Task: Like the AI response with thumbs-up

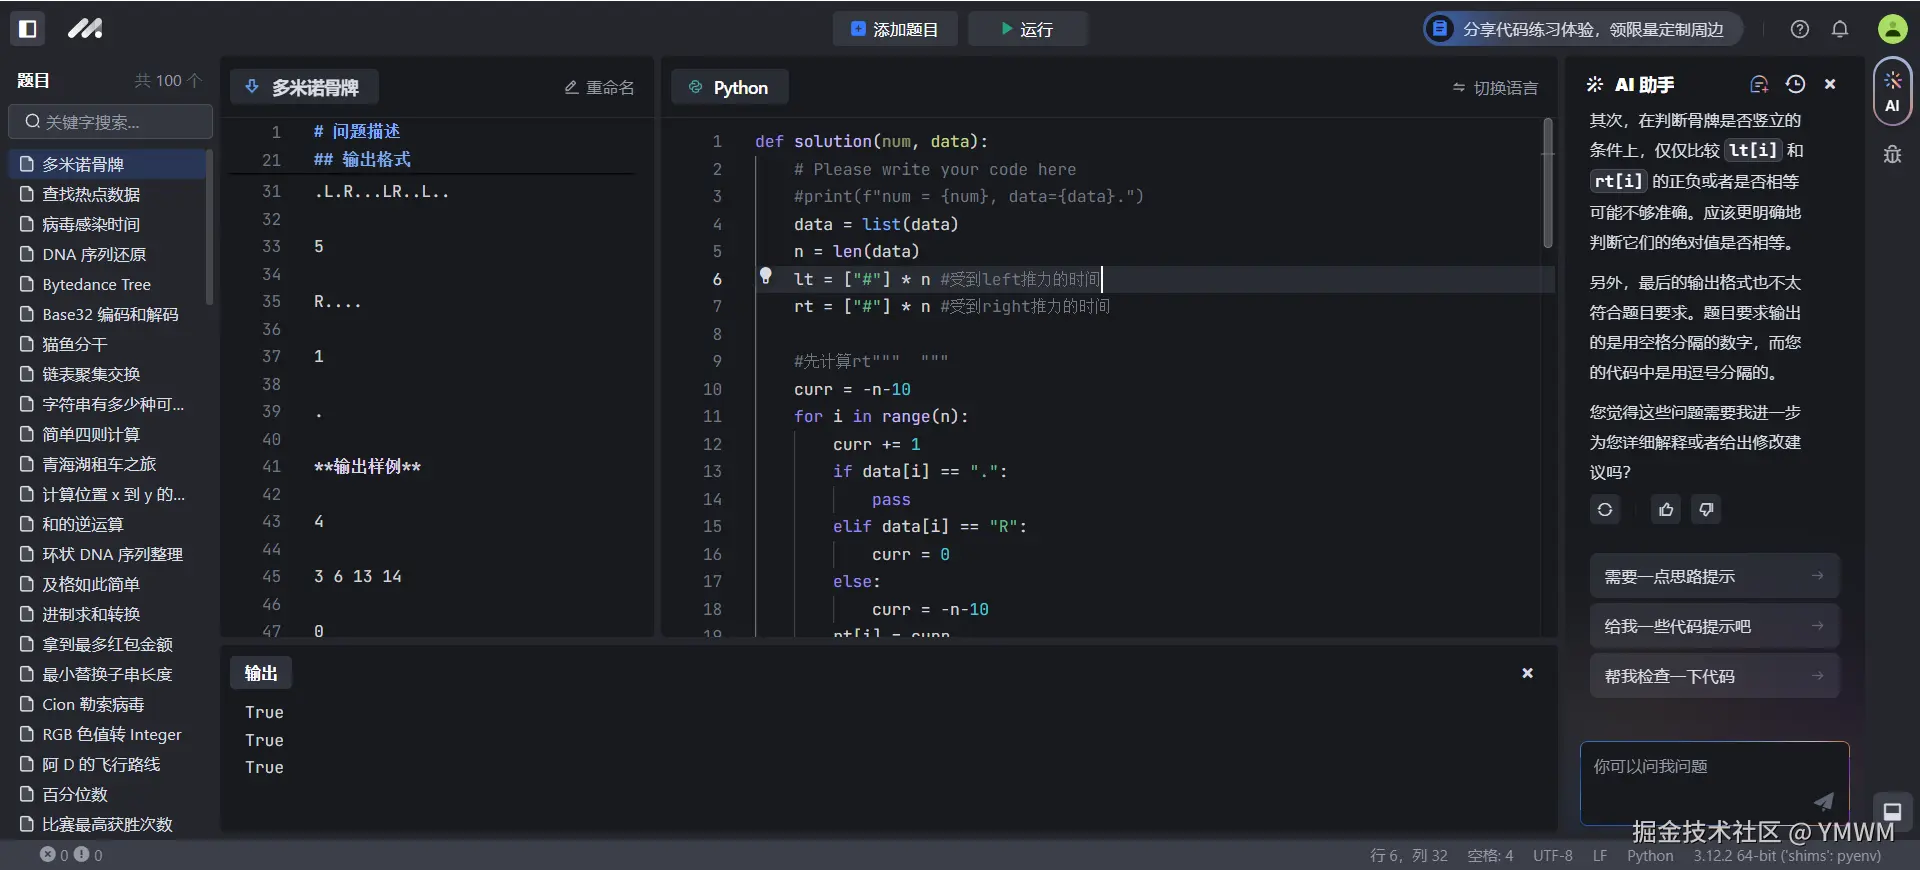Action: click(x=1666, y=509)
